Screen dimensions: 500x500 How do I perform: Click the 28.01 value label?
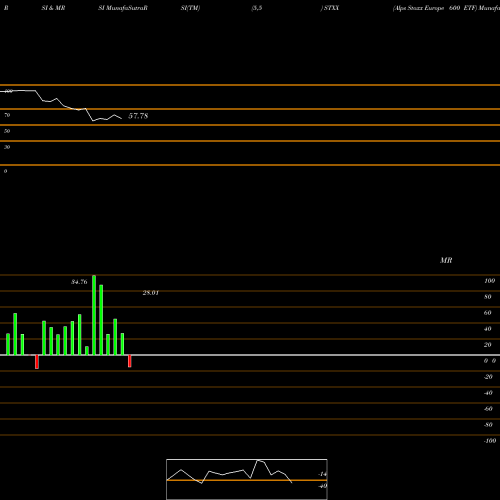pos(151,293)
